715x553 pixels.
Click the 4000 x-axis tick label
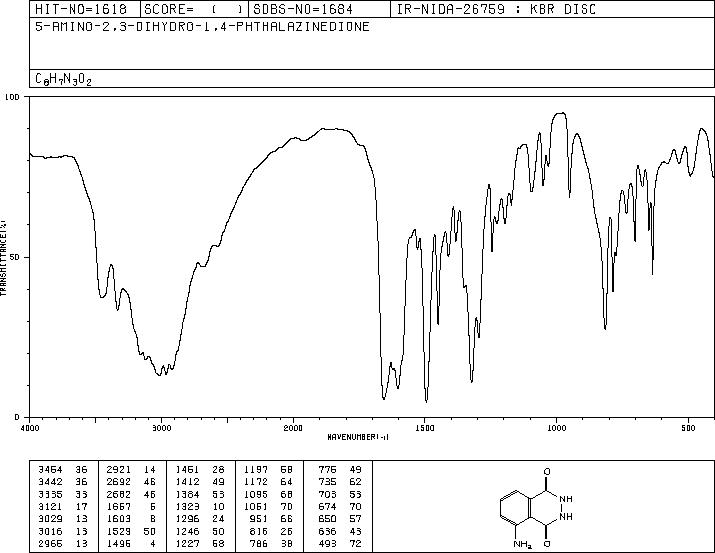[29, 428]
